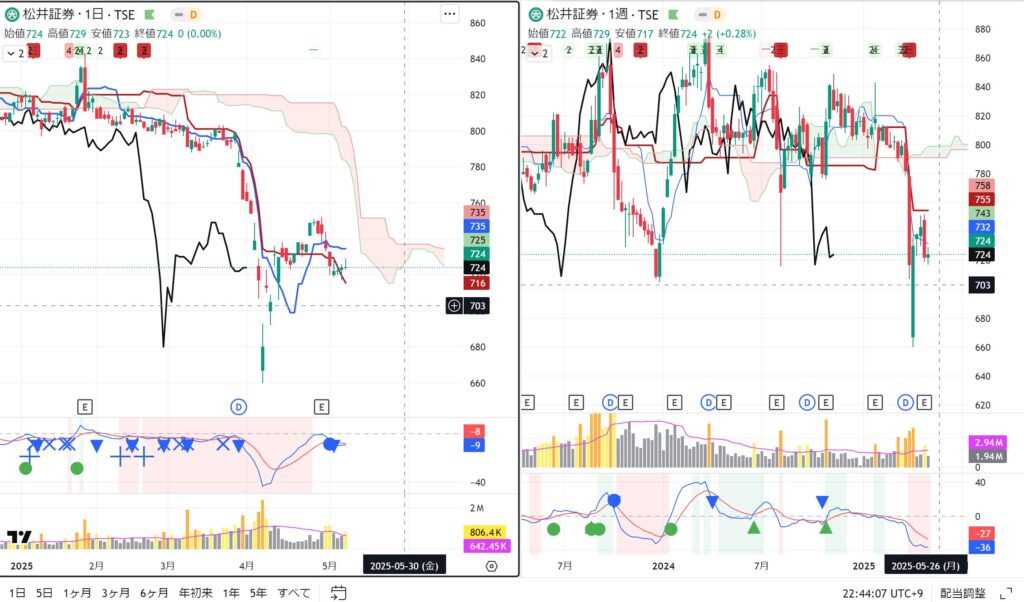Click the 安値717 value on weekly chart legend
The height and width of the screenshot is (602, 1024).
[634, 33]
